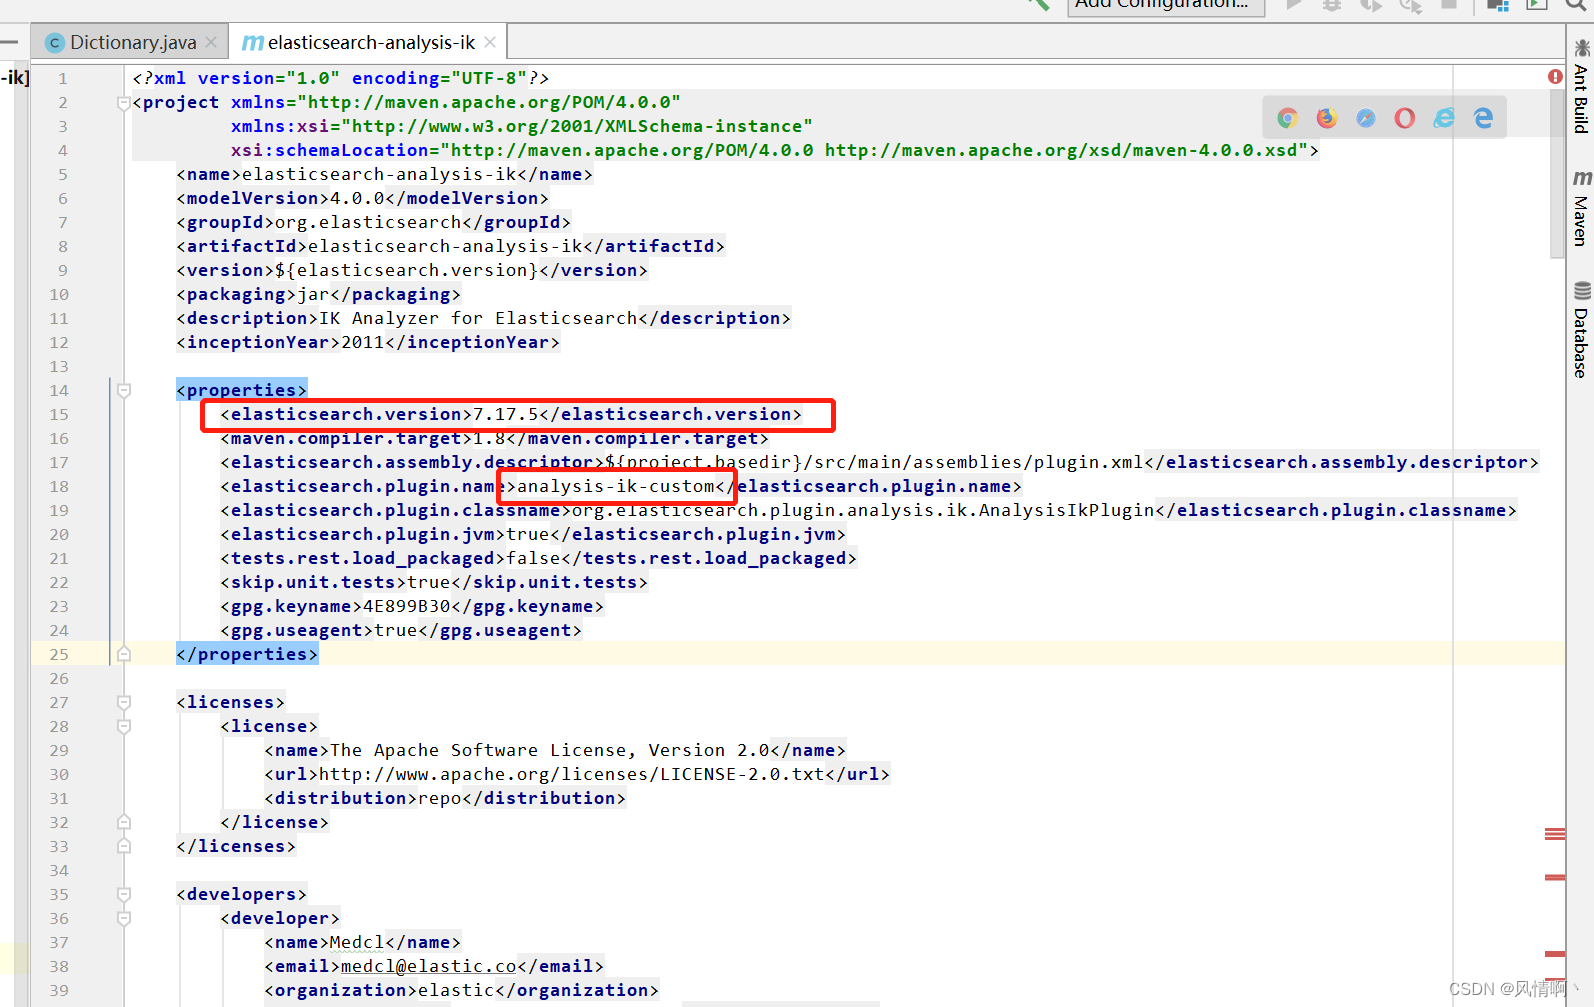The height and width of the screenshot is (1007, 1594).
Task: Click AnalysisIkPlugin classname value
Action: click(863, 510)
